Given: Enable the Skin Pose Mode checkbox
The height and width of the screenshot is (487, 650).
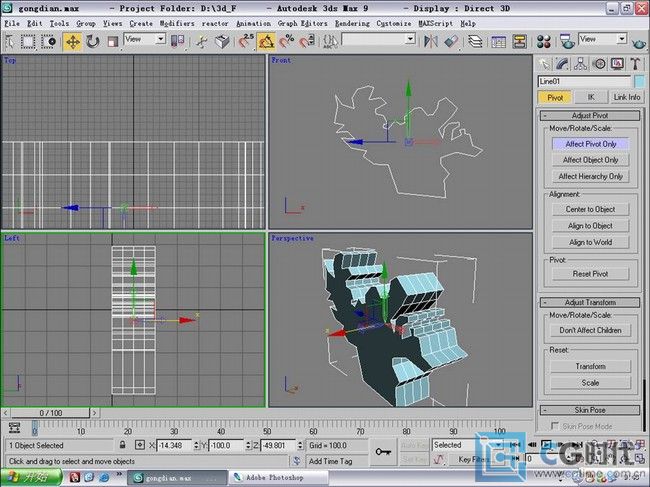Looking at the screenshot, I should [555, 426].
